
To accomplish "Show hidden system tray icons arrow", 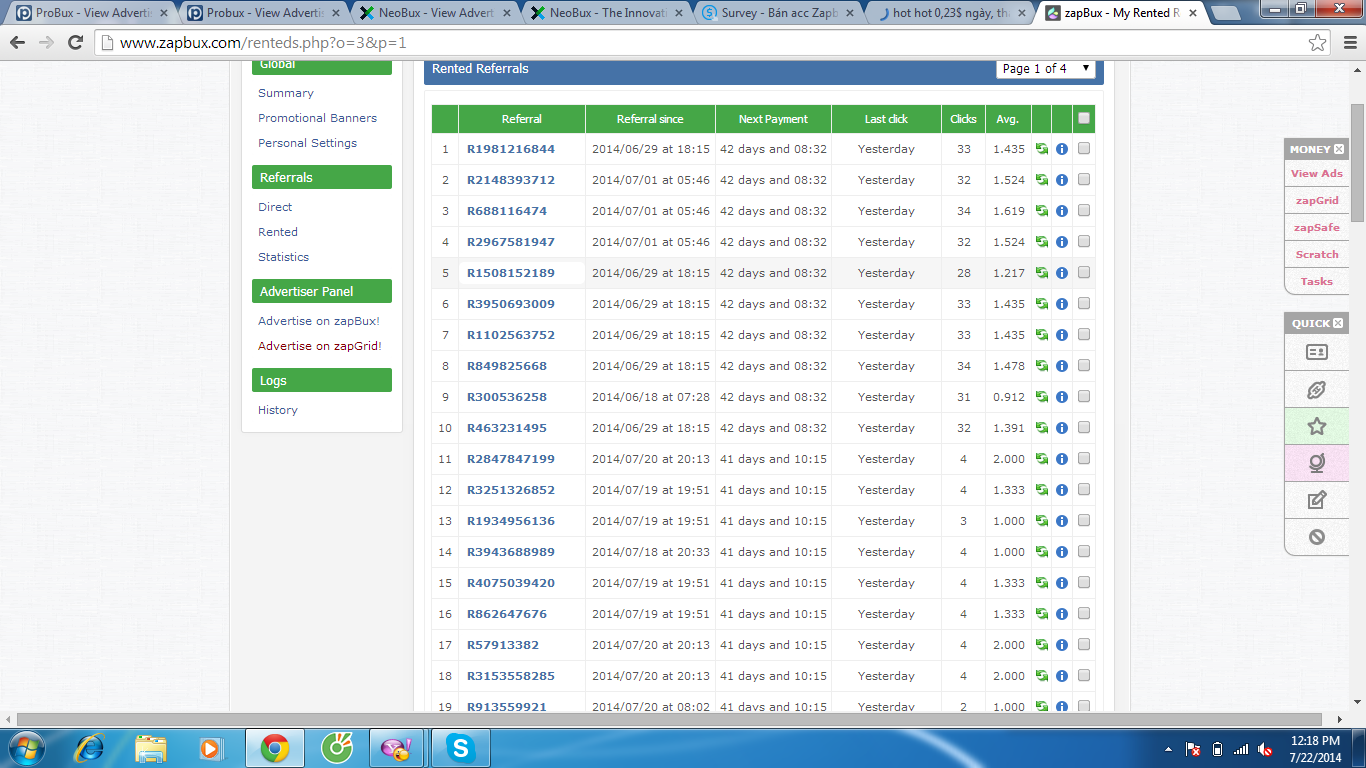I will (1168, 749).
